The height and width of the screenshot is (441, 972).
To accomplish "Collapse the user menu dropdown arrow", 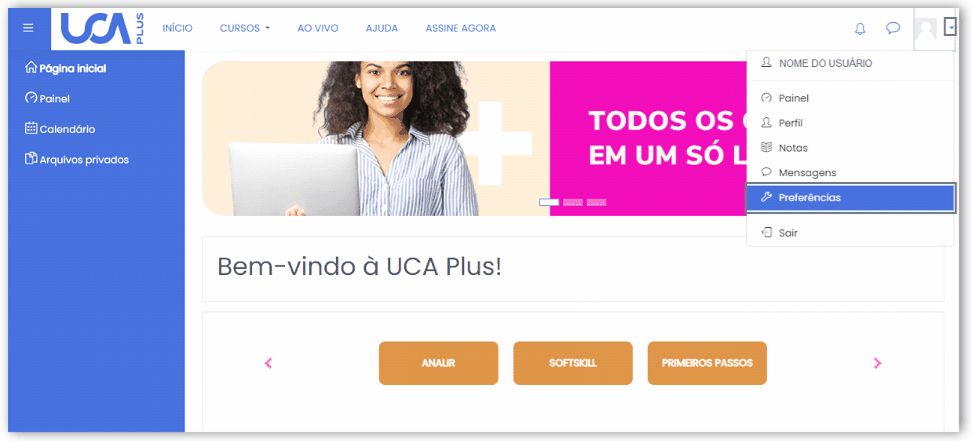I will (x=950, y=27).
